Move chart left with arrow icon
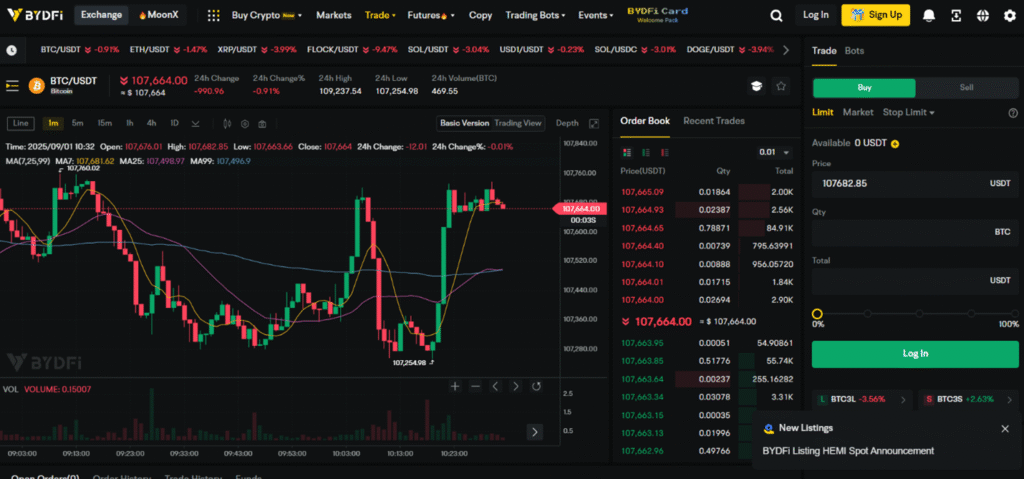Screen dimensions: 1024x479 [495, 386]
